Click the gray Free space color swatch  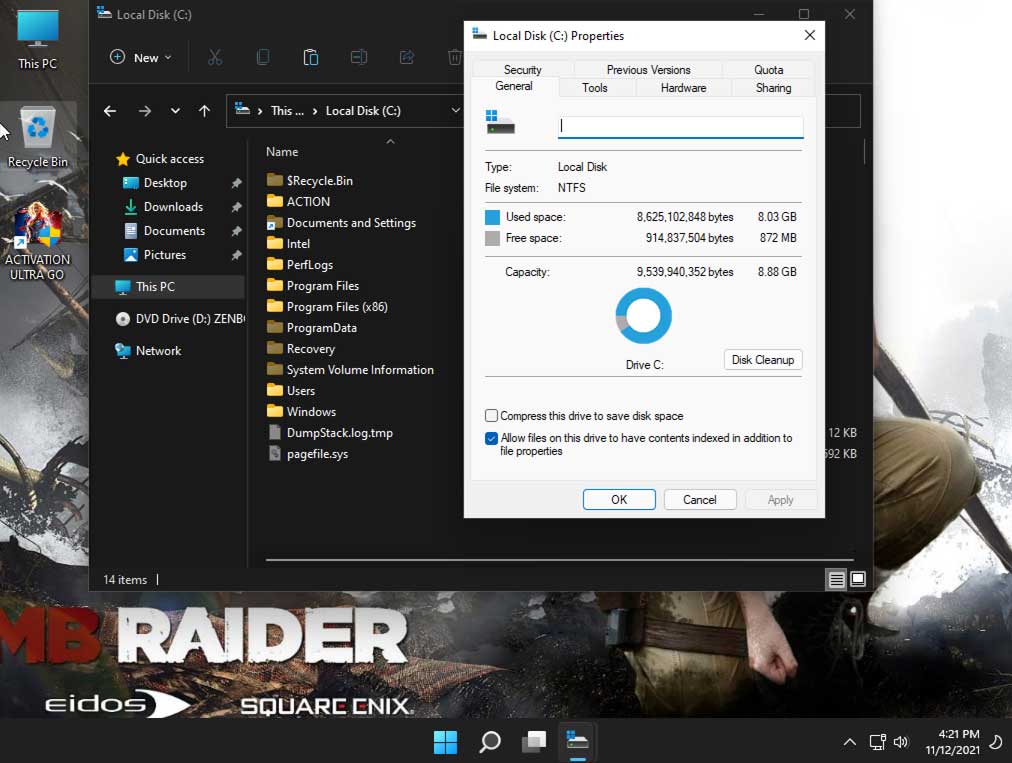pos(492,238)
